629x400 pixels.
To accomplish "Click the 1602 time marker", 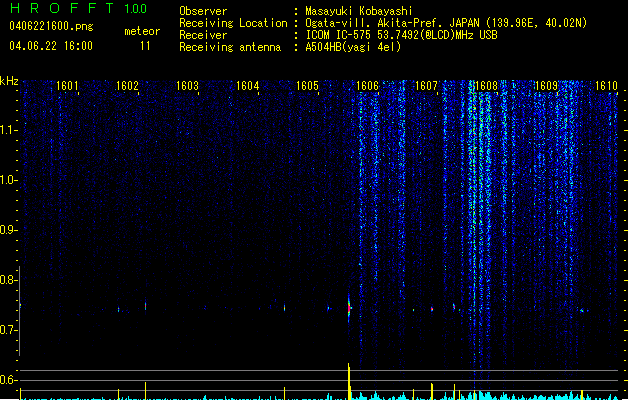I will pos(127,86).
